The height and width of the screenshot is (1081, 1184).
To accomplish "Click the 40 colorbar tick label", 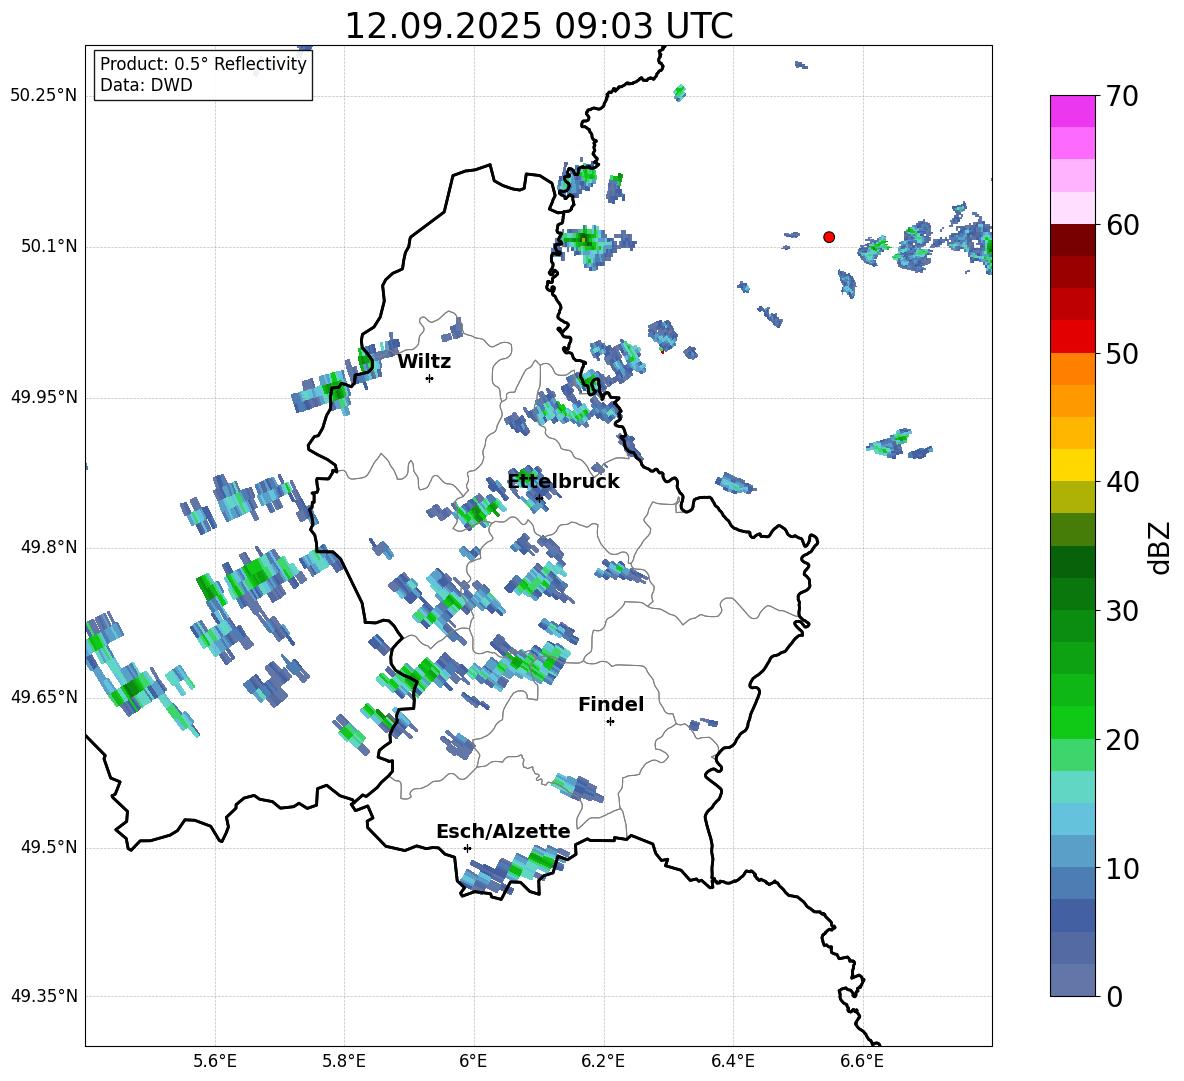I will pyautogui.click(x=1122, y=482).
